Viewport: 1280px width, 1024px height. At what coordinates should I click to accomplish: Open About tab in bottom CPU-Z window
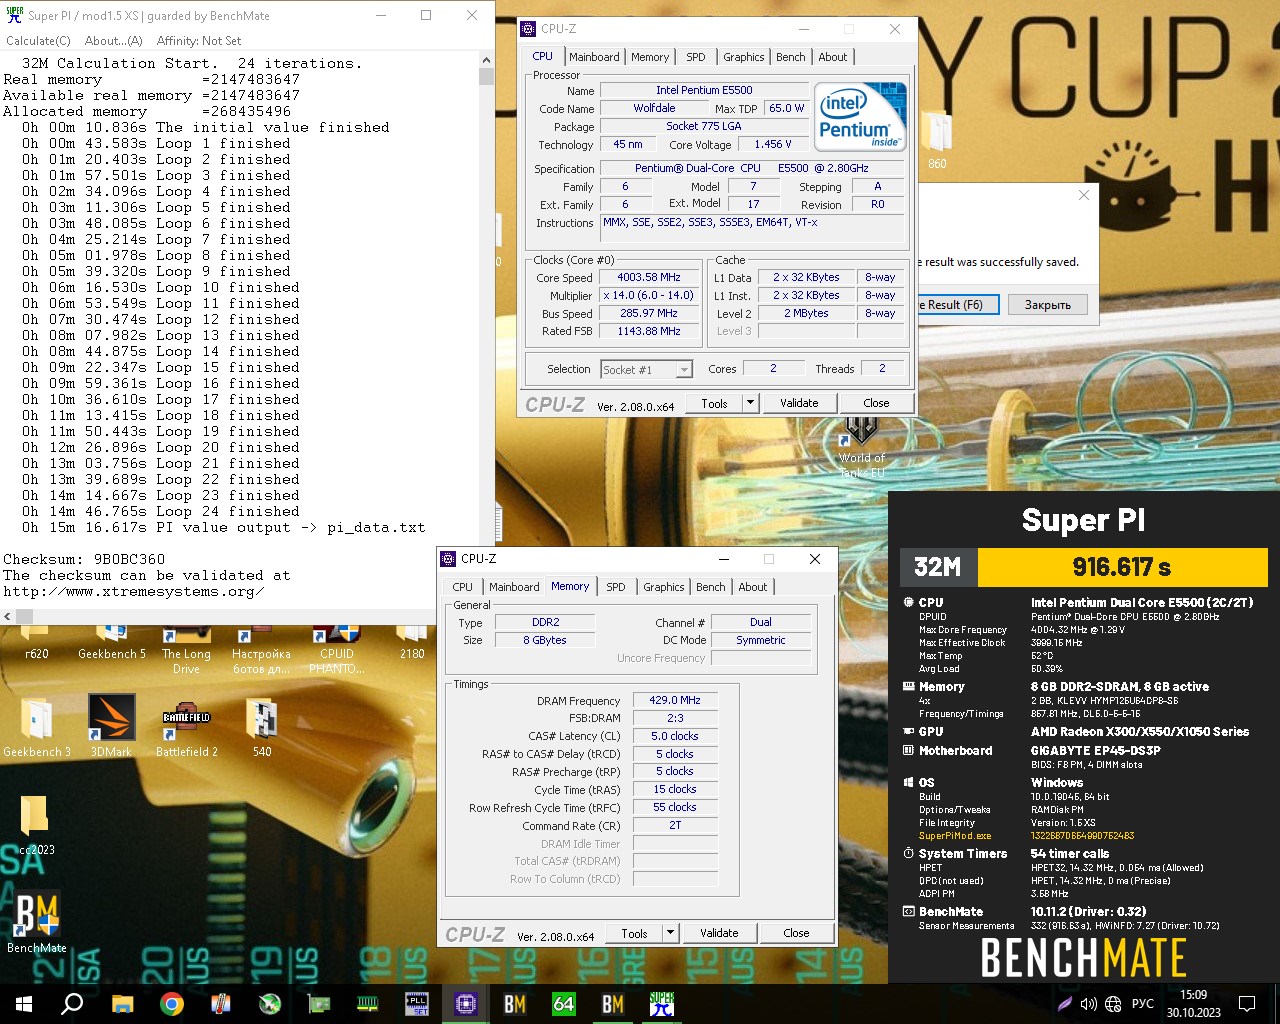pos(753,587)
